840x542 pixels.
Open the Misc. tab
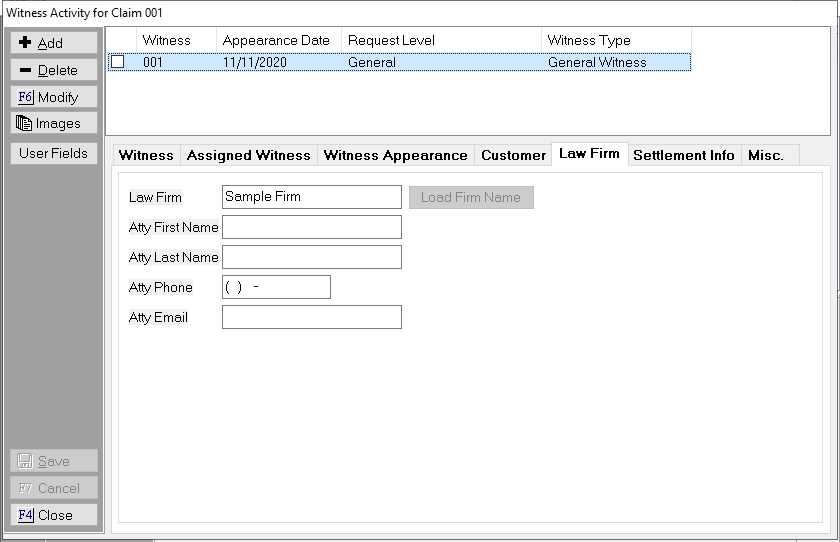pos(766,155)
